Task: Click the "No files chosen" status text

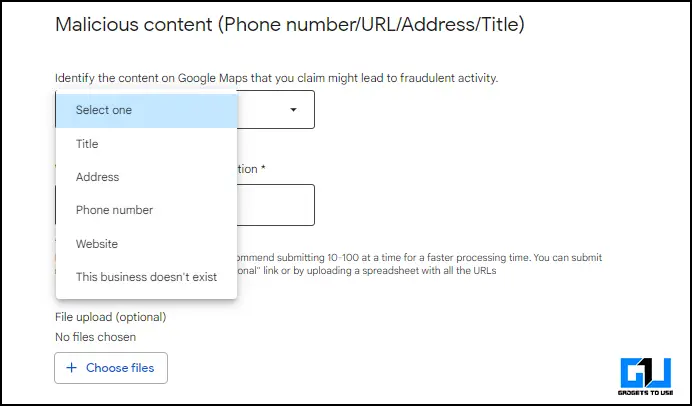Action: (x=95, y=337)
